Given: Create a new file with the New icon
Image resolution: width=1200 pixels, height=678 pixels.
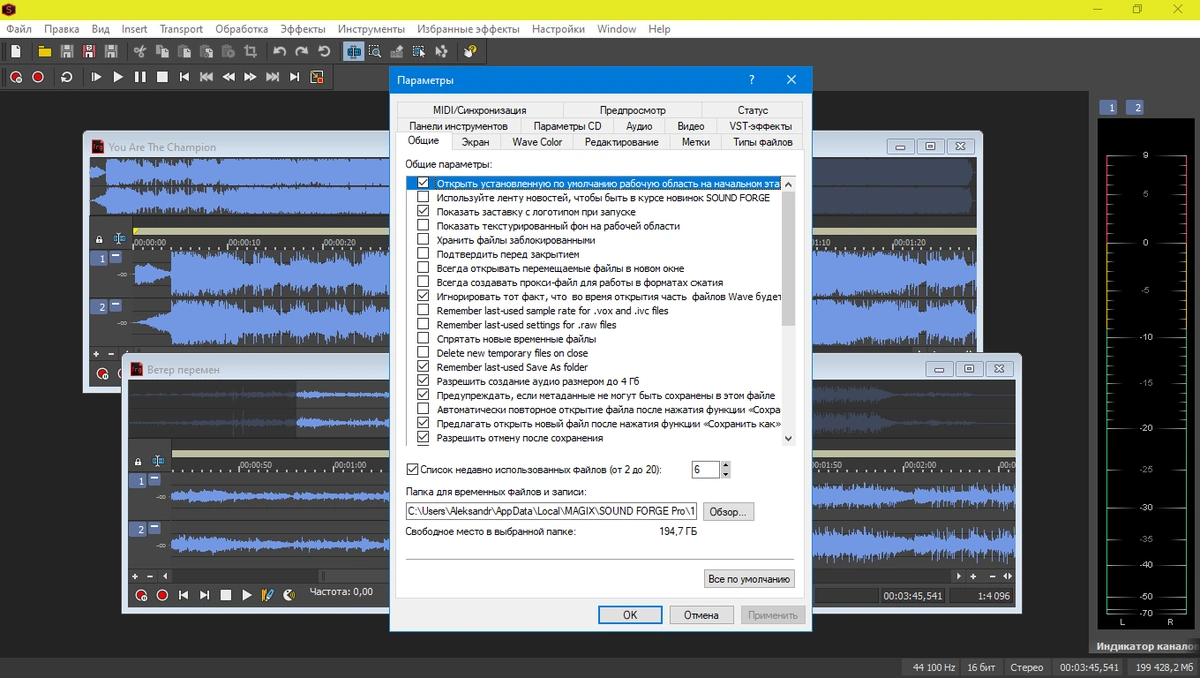Looking at the screenshot, I should (15, 51).
